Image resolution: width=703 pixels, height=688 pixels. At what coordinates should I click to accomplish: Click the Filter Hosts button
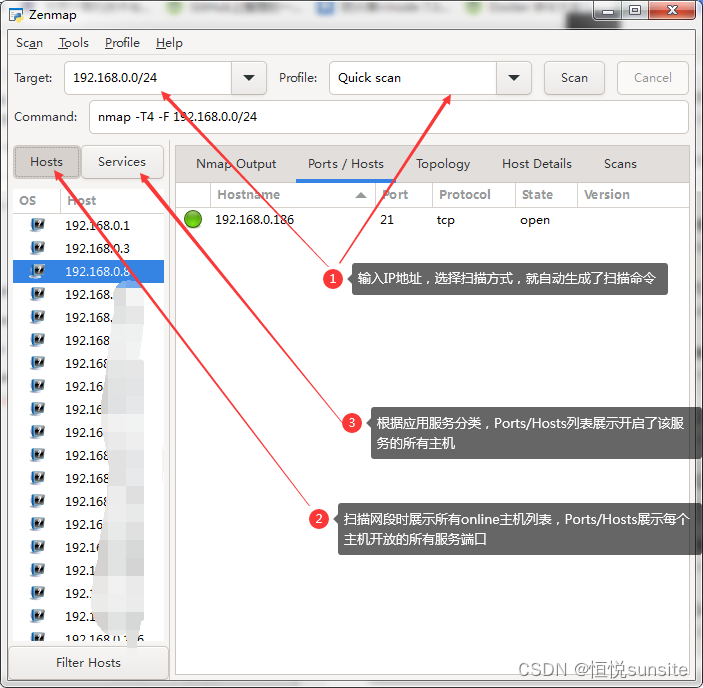click(88, 662)
